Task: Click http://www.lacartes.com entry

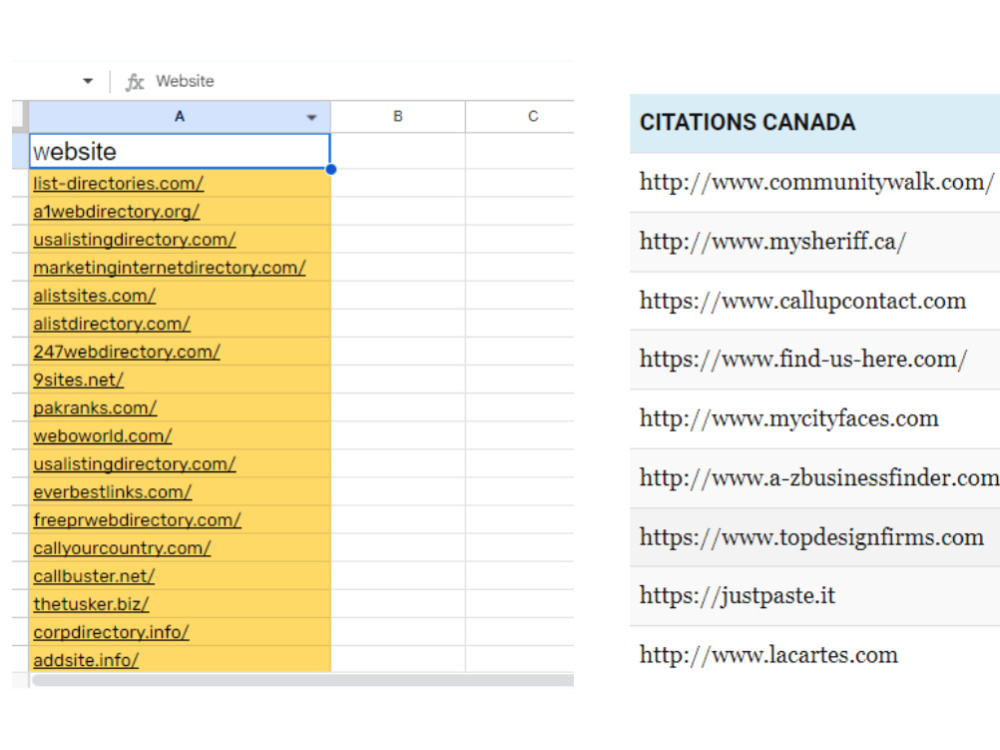Action: click(768, 655)
